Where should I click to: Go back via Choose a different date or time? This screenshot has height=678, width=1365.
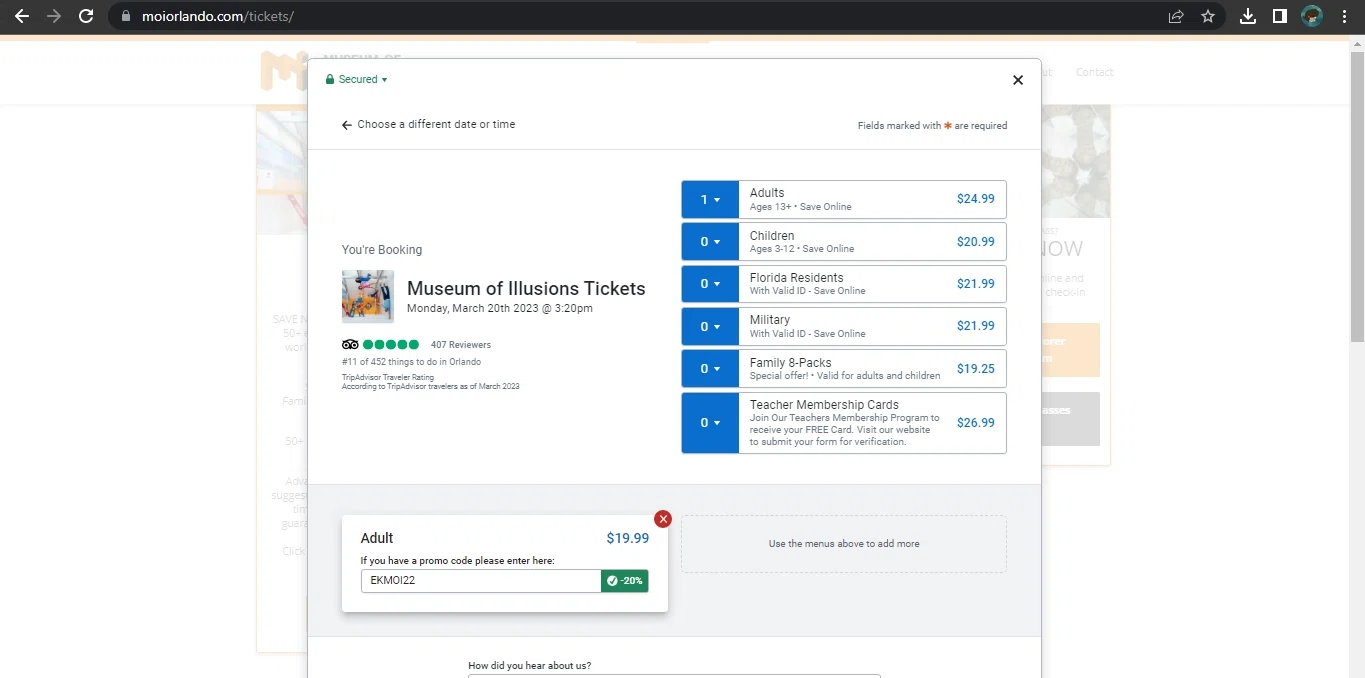(429, 125)
